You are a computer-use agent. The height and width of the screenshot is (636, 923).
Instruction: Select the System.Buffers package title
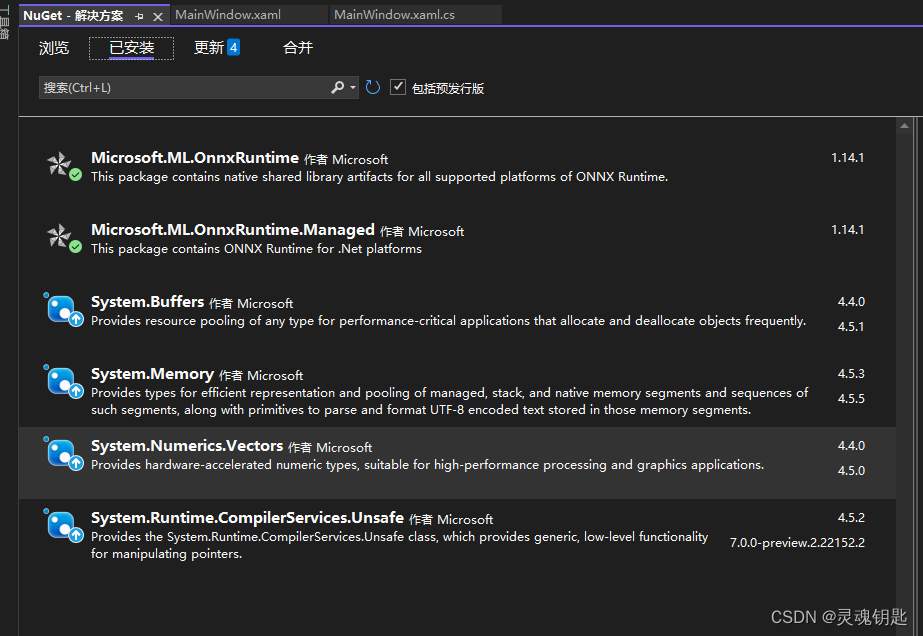147,302
